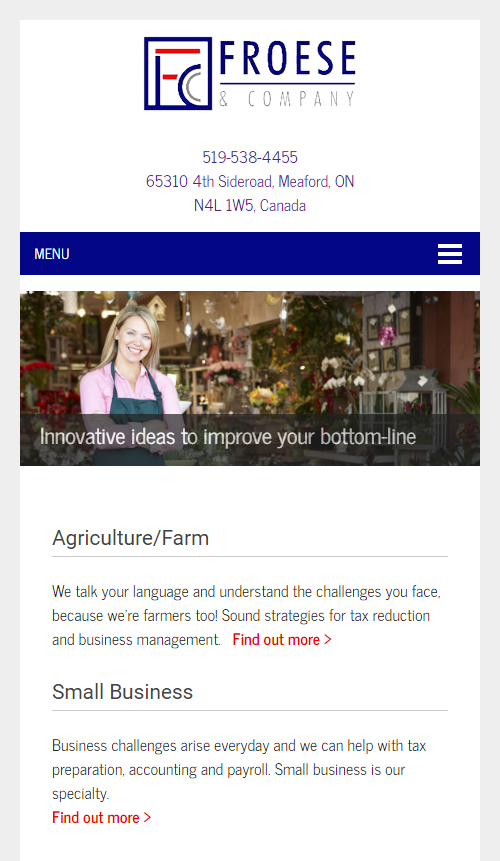
Task: Open the '65310 4th Sideroad, Meaford, ON' address
Action: tap(250, 181)
